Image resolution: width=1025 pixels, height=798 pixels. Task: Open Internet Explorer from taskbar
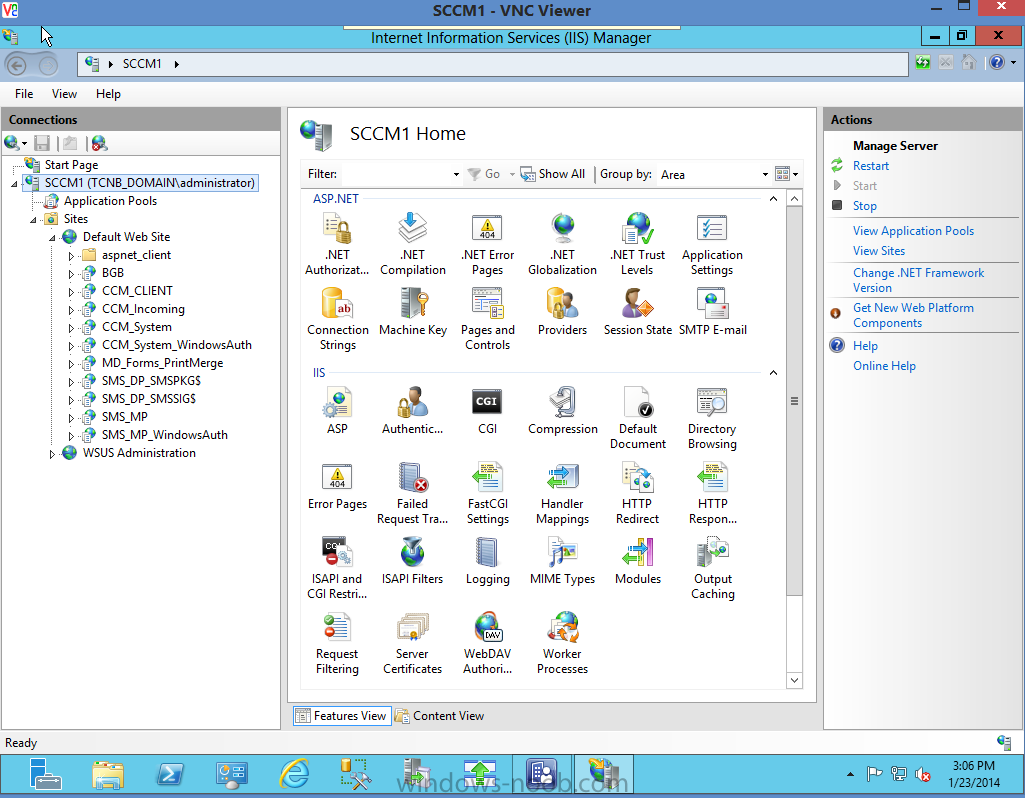(294, 774)
